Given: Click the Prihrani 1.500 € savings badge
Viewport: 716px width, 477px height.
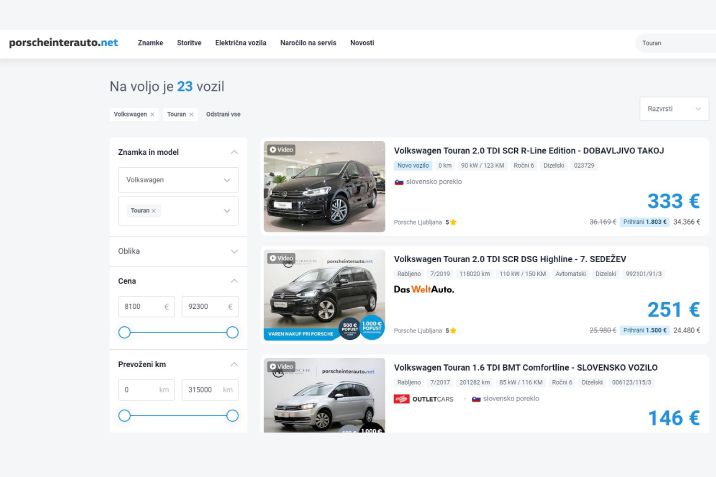Looking at the screenshot, I should click(x=645, y=330).
